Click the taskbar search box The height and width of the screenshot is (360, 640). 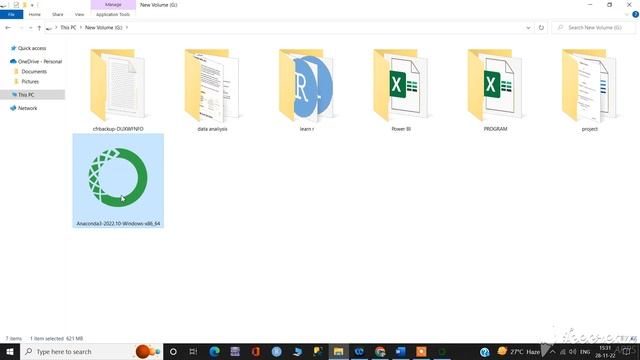pyautogui.click(x=91, y=351)
